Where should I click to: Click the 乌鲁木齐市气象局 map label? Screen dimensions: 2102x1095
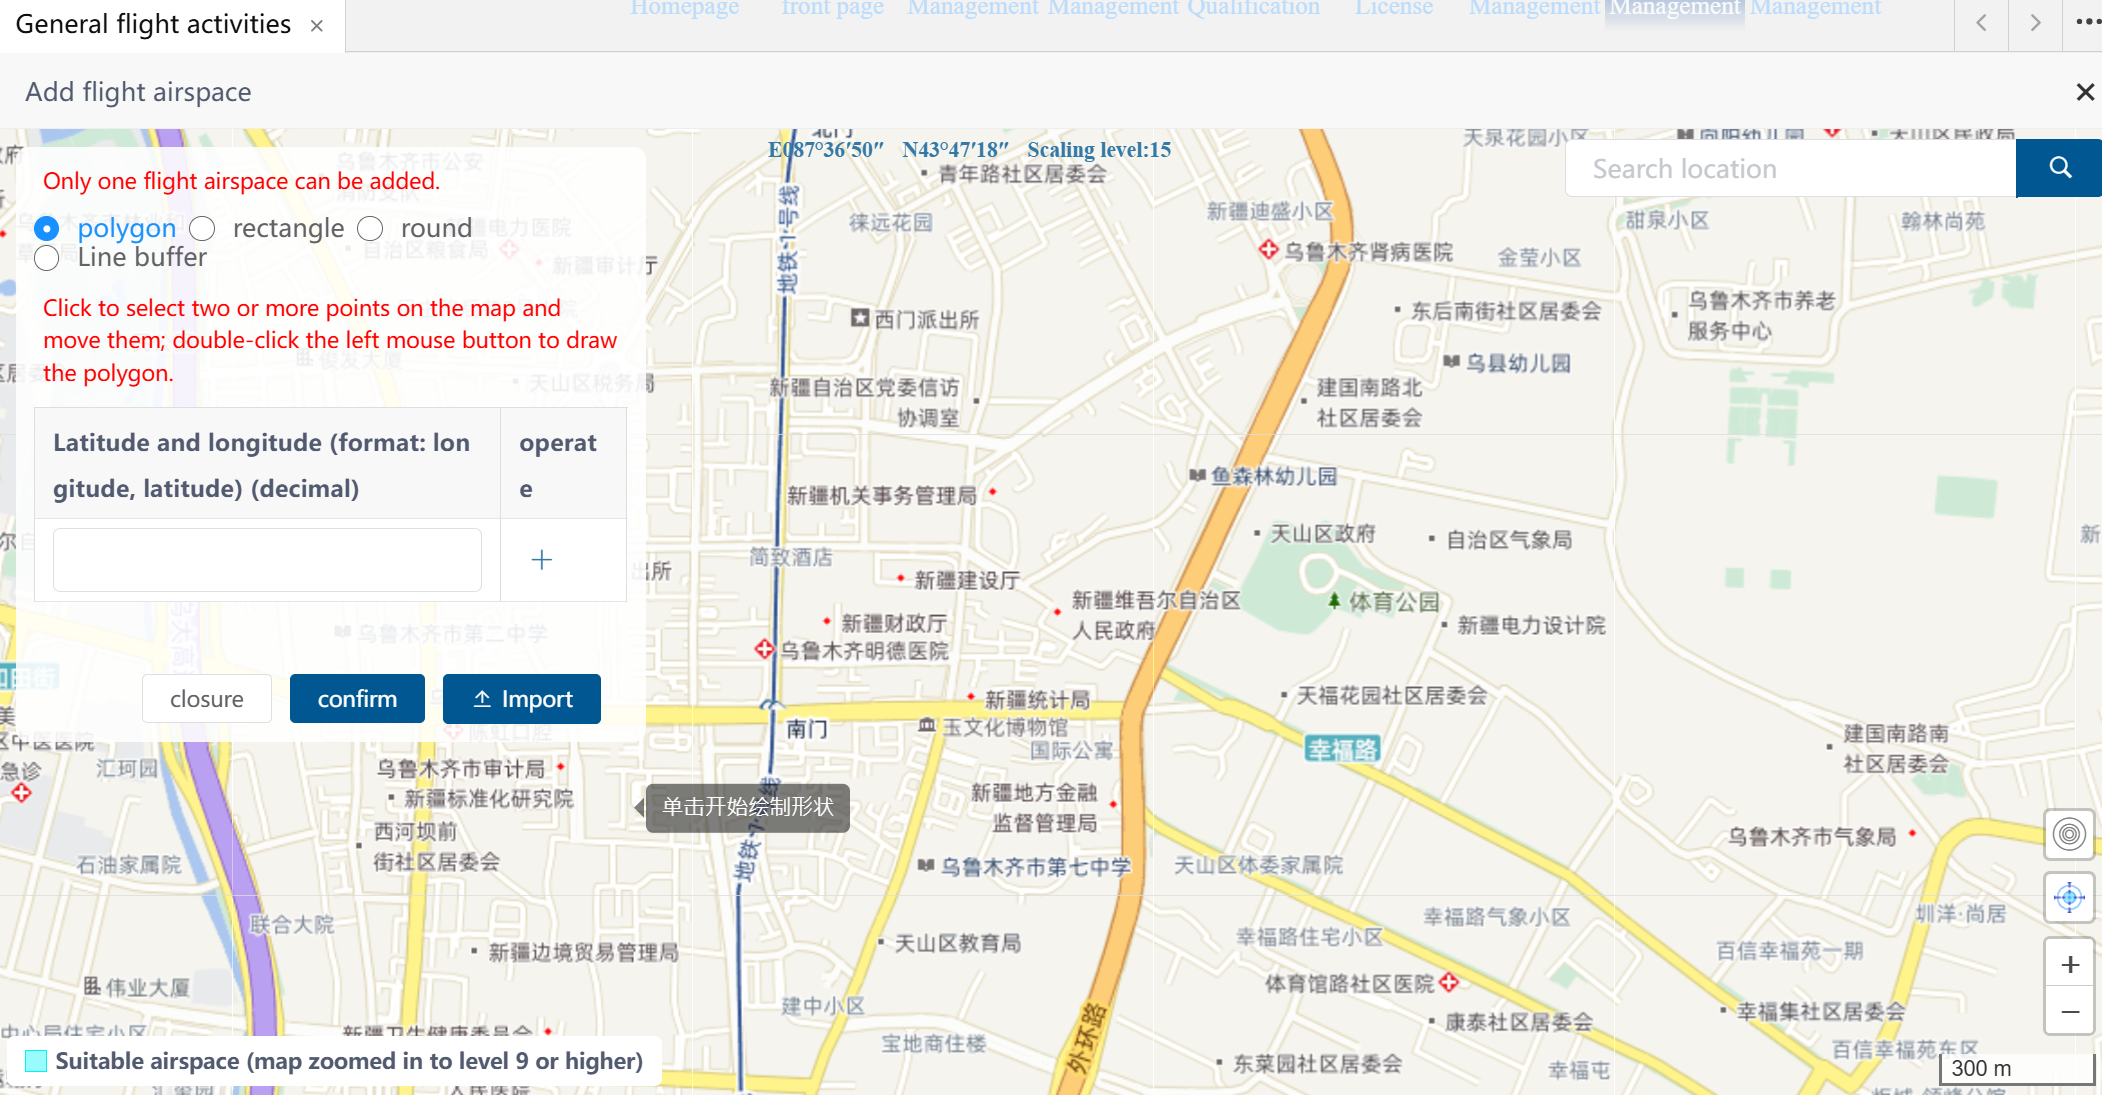(1812, 836)
